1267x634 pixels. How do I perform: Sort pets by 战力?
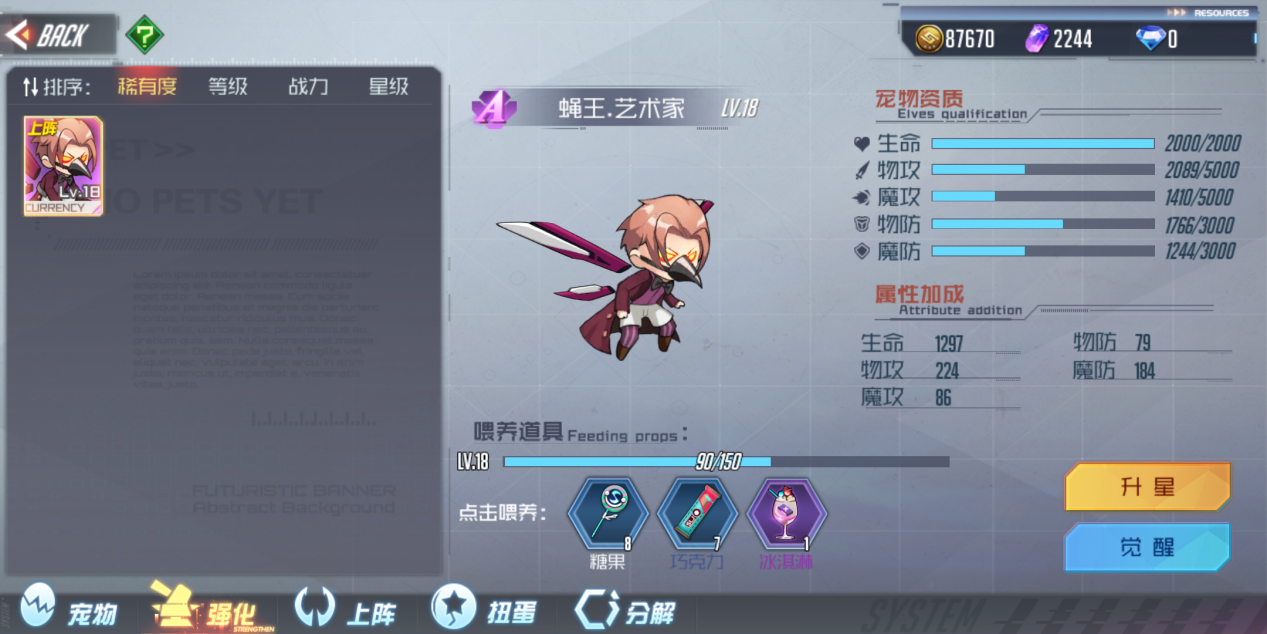[x=308, y=87]
